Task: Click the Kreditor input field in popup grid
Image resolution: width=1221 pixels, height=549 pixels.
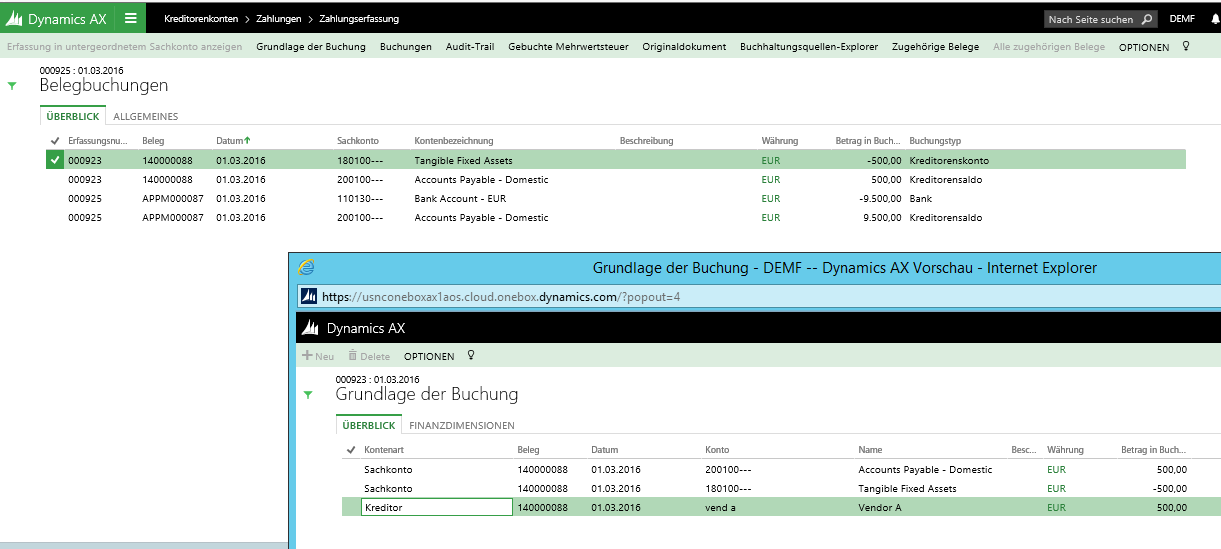Action: click(x=436, y=508)
